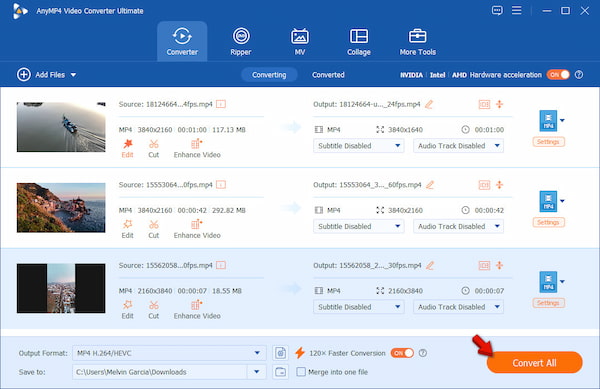
Task: Edit the 15553064 source video
Action: coord(127,229)
